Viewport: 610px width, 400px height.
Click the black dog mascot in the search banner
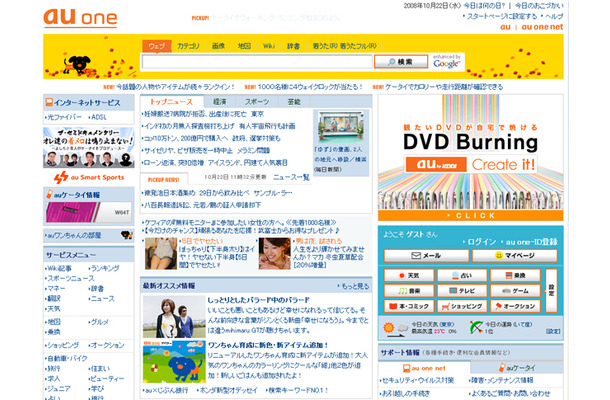(78, 64)
